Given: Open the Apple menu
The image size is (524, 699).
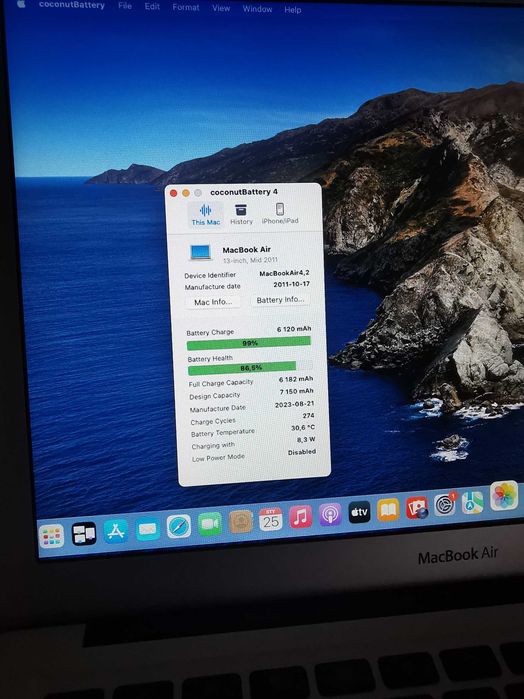Looking at the screenshot, I should [x=21, y=4].
